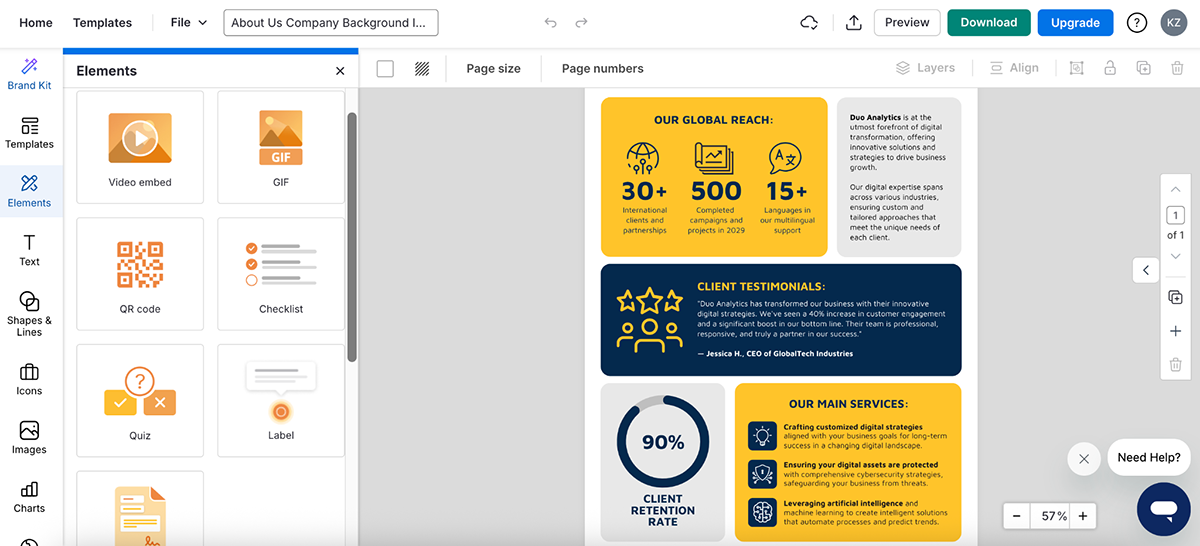Toggle the page background color checkbox
Screen dimensions: 1200x546
pos(385,69)
